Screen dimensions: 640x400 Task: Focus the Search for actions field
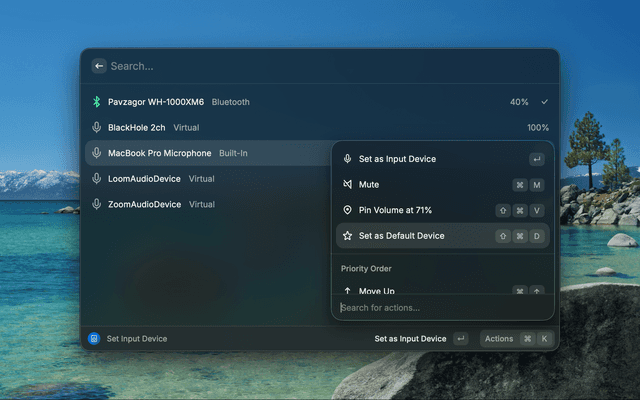click(x=440, y=308)
